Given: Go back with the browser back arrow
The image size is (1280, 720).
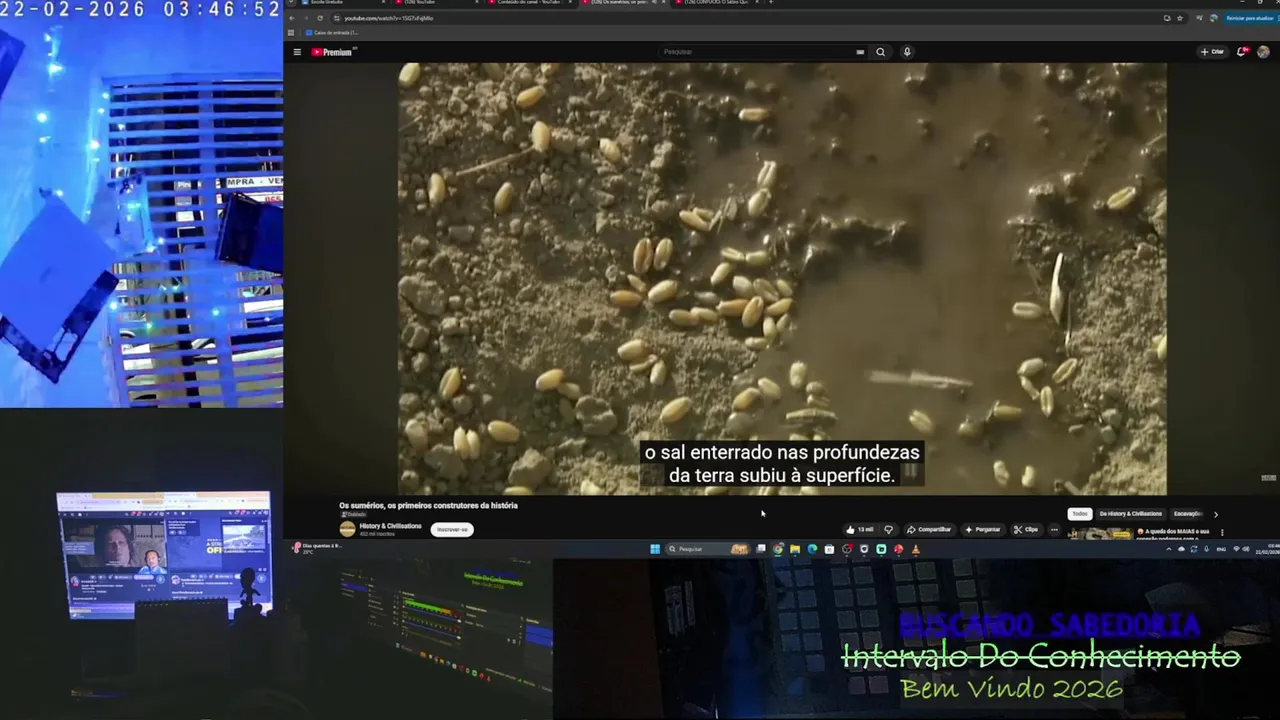Looking at the screenshot, I should click(293, 18).
